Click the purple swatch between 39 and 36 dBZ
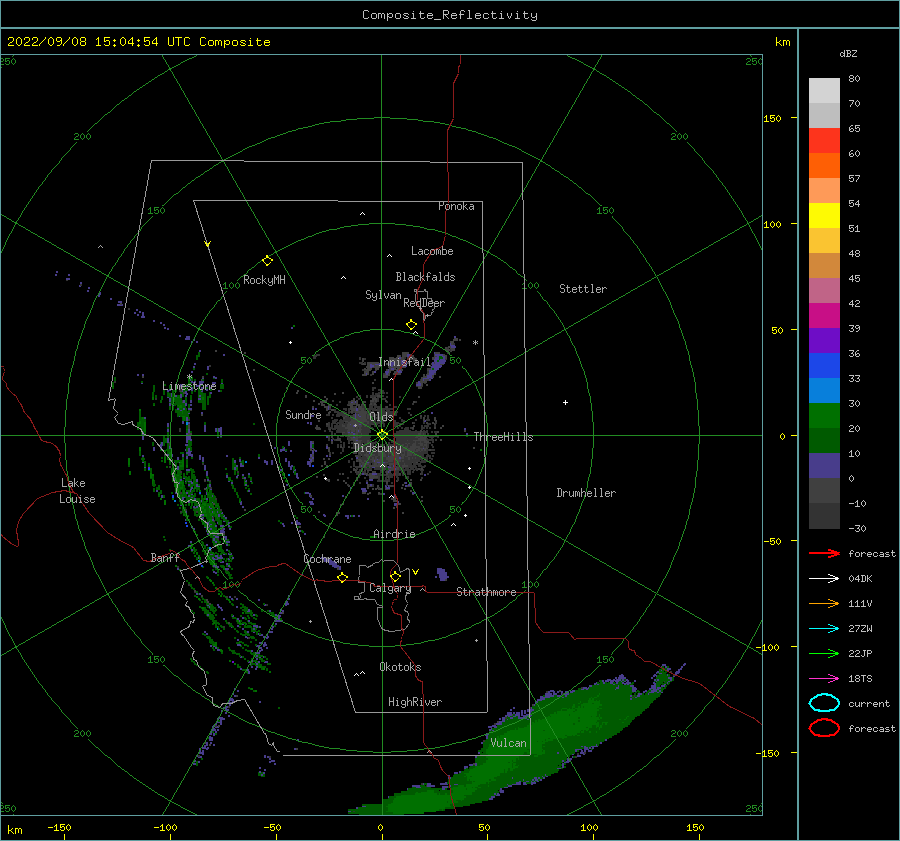Viewport: 900px width, 841px height. coord(824,341)
